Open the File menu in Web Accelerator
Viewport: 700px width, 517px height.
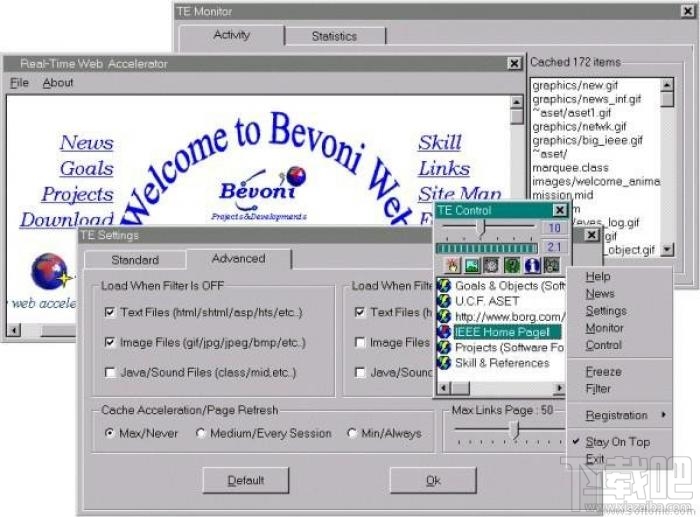[20, 83]
